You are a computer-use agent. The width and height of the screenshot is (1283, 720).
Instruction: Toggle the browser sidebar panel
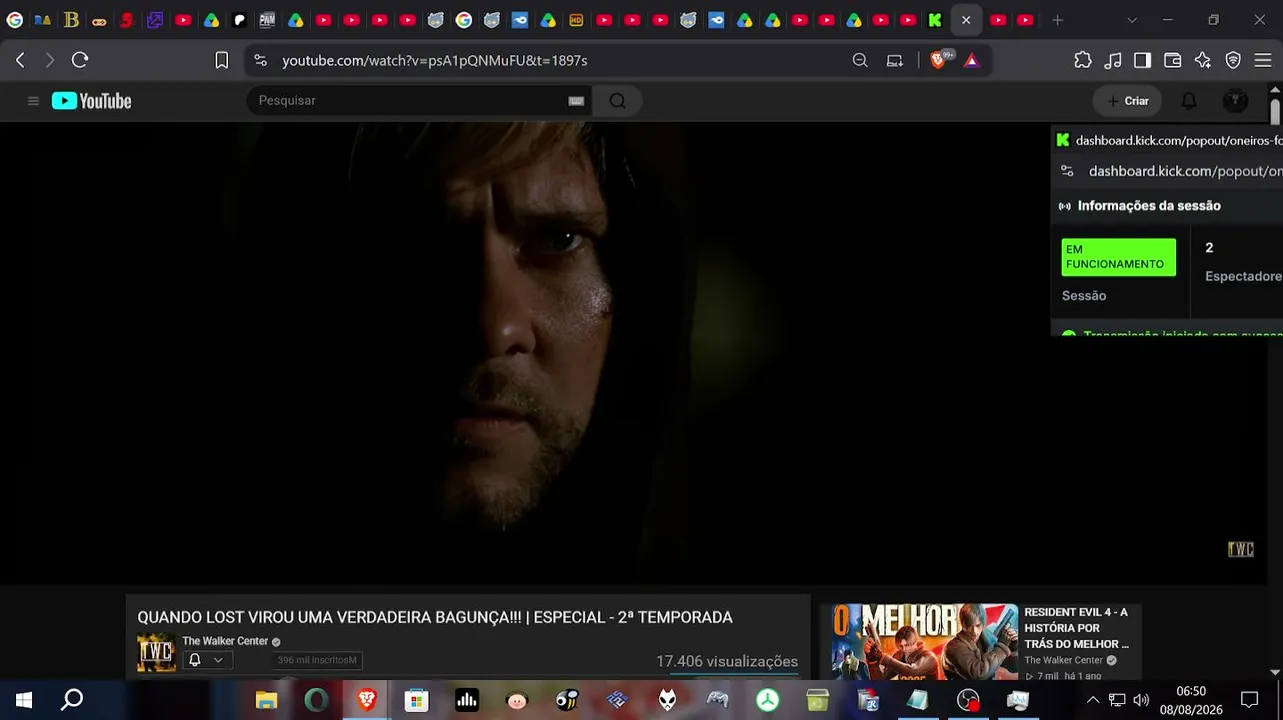(1142, 60)
